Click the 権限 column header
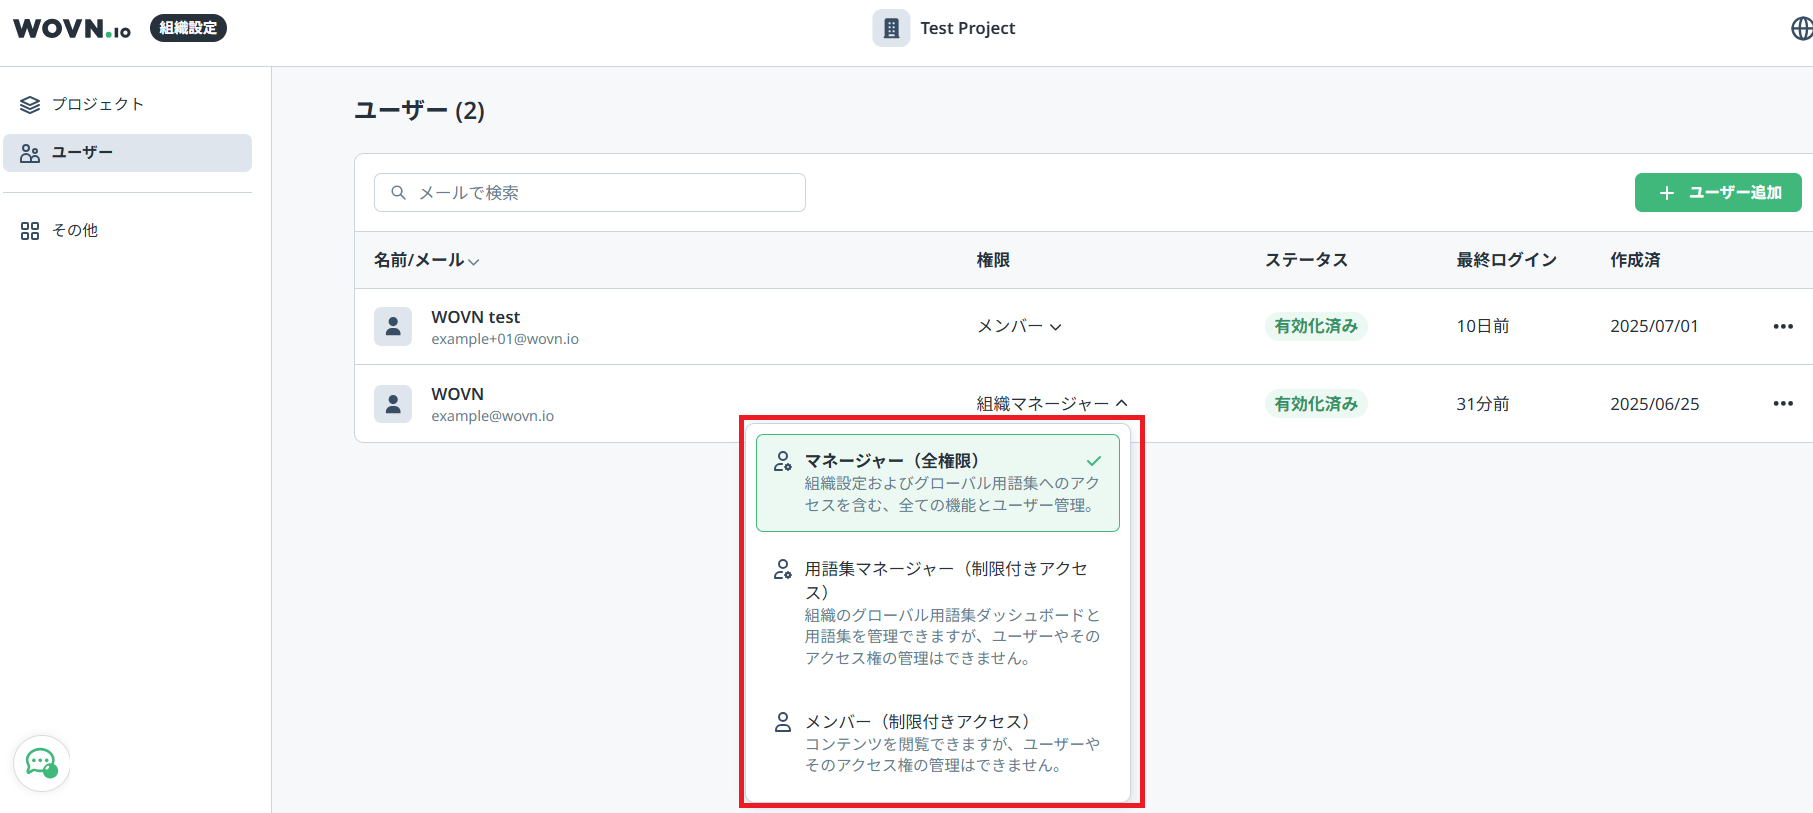The width and height of the screenshot is (1813, 813). (x=993, y=260)
